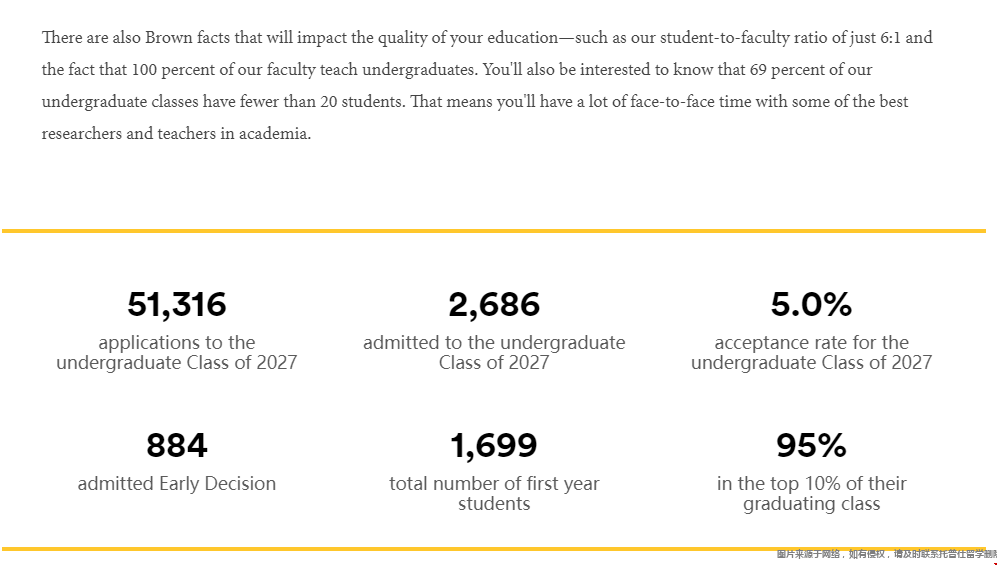Click the small Chinese watermark text at bottom right

[886, 554]
